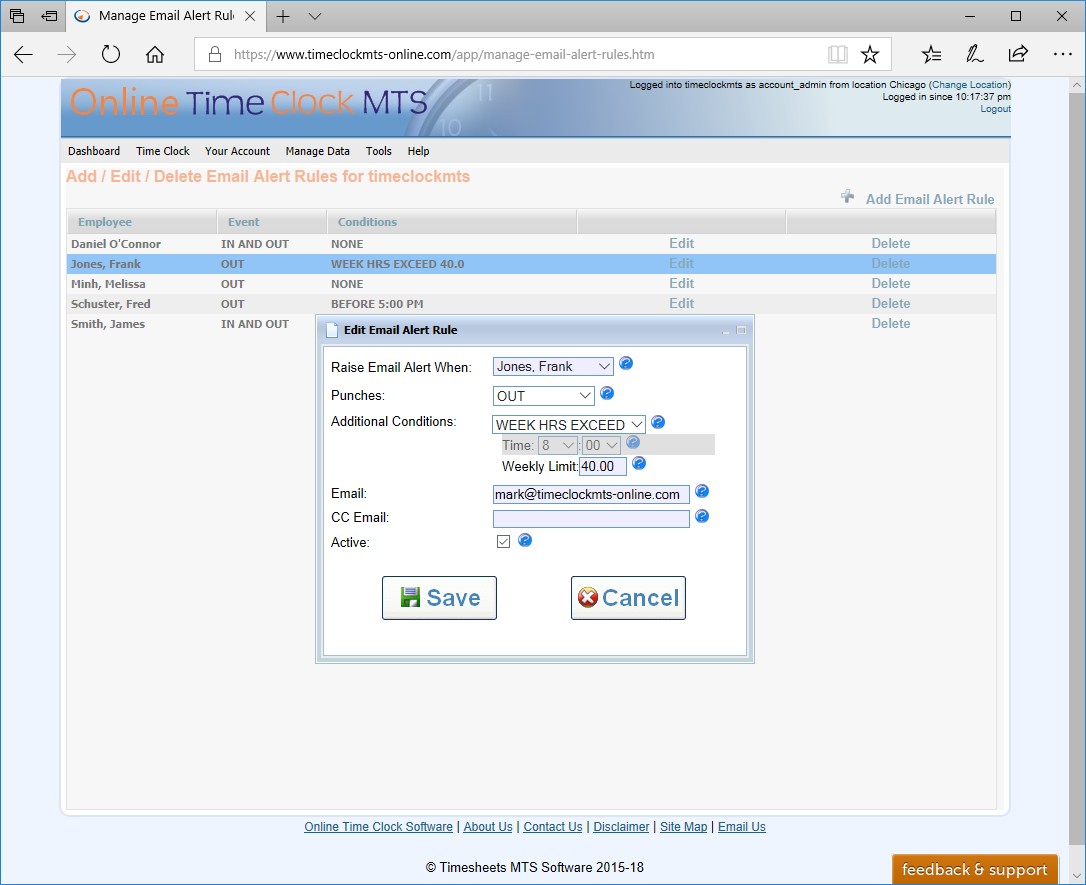Maximize the Edit Email Alert Rule dialog
The width and height of the screenshot is (1086, 885).
(740, 330)
